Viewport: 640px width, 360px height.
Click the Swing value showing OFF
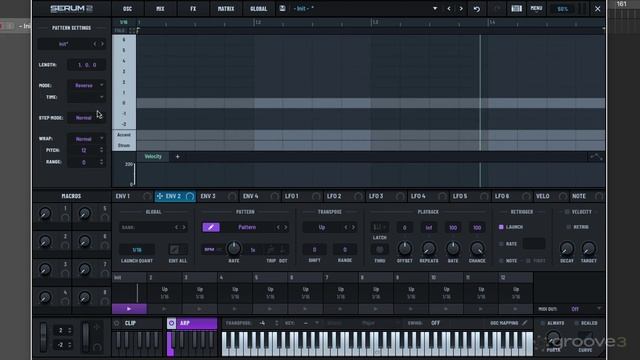pyautogui.click(x=435, y=323)
